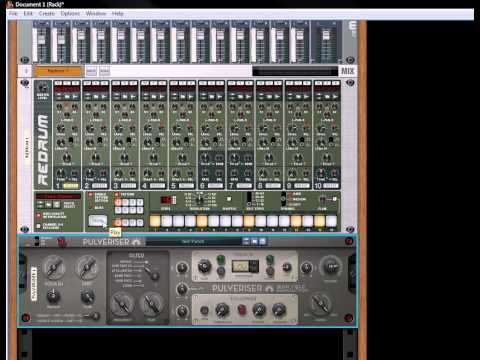
Task: Click channel 1 sample name display
Action: click(67, 90)
